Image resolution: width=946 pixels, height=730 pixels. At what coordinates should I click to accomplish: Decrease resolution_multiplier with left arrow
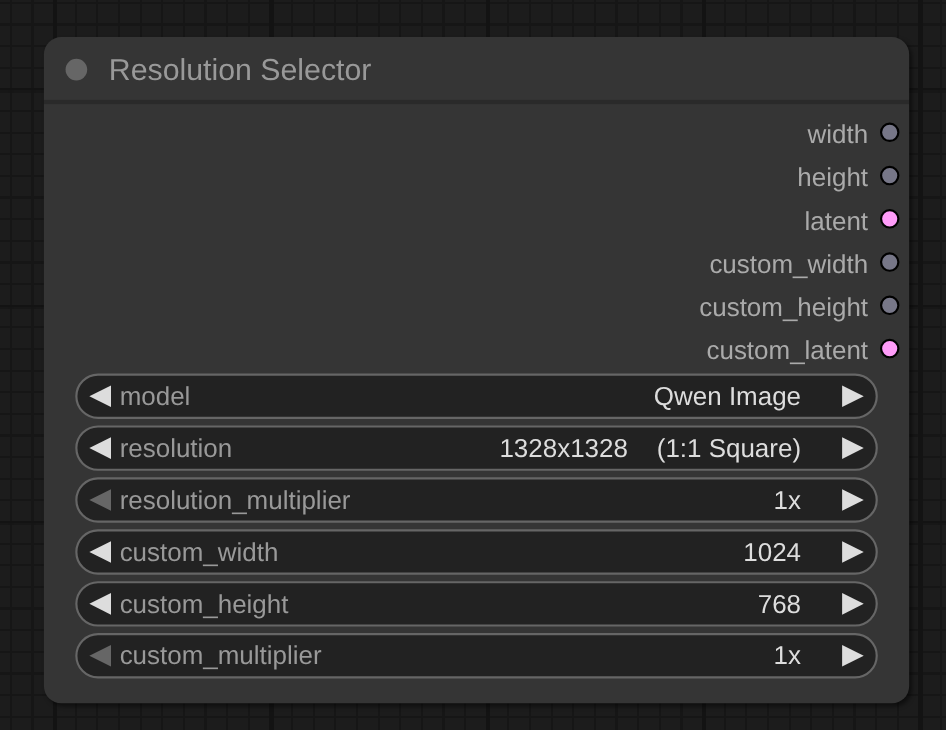click(100, 500)
